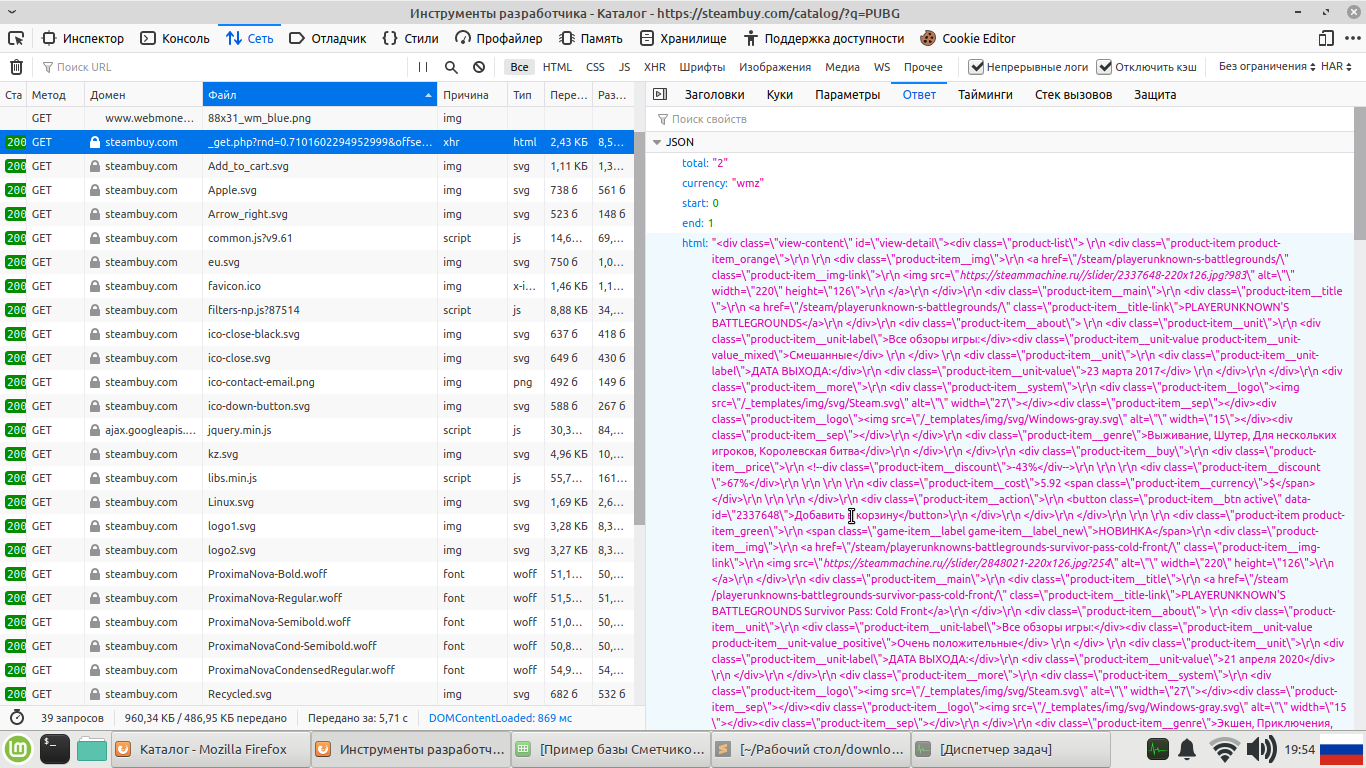1366x768 pixels.
Task: Open file manager folder icon
Action: [91, 748]
